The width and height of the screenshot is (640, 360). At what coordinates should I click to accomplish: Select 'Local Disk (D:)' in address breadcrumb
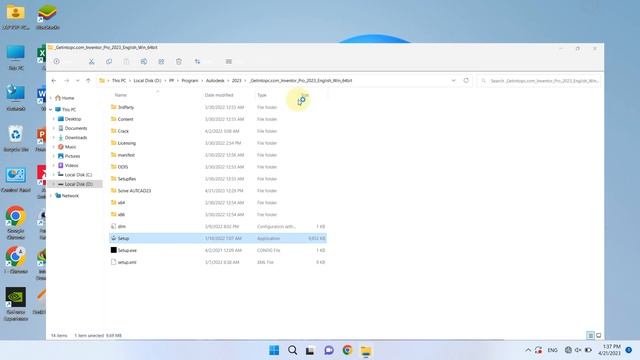click(147, 81)
